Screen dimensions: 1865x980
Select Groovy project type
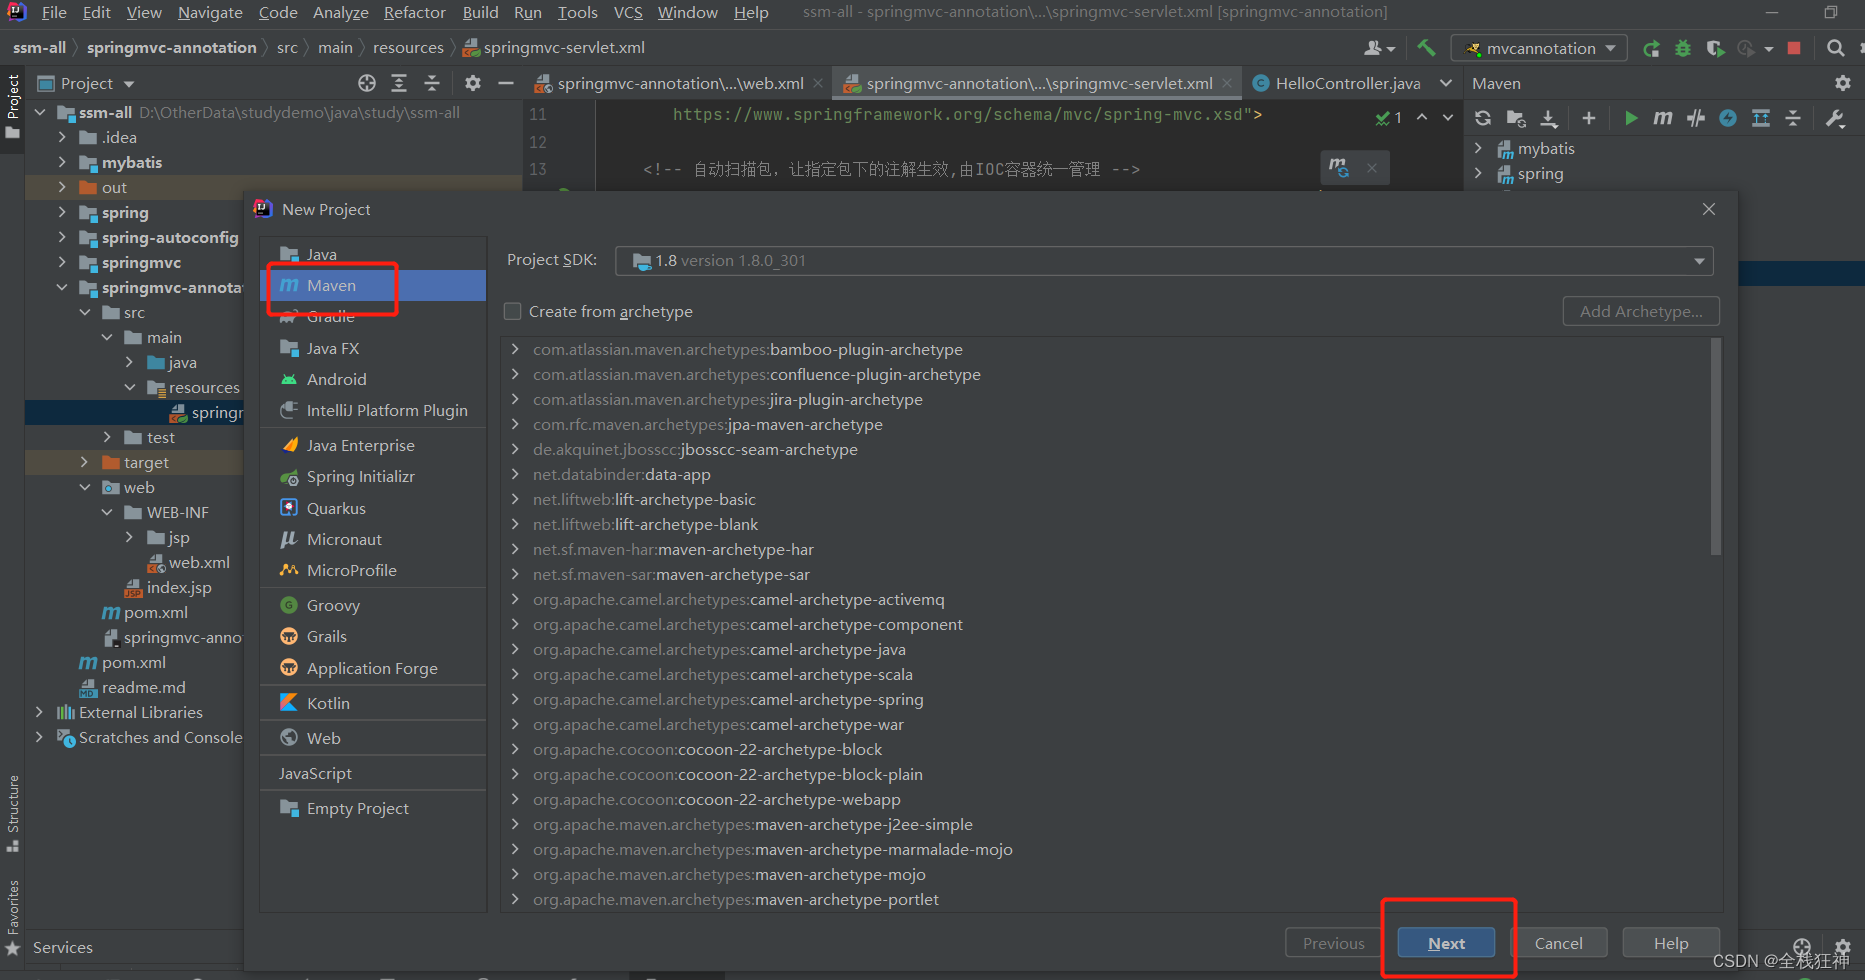pyautogui.click(x=373, y=605)
